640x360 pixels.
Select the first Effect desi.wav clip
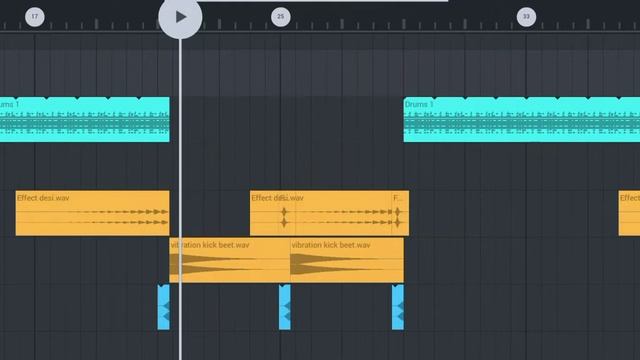point(92,213)
